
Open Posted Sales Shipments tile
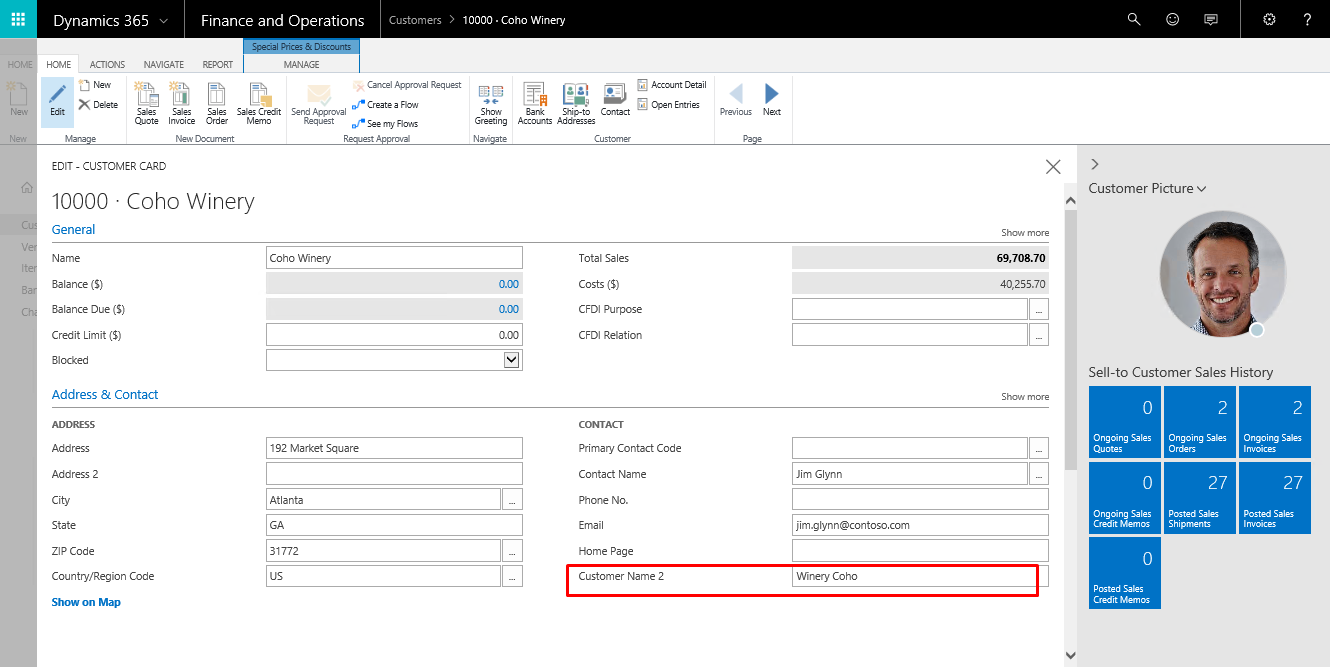pyautogui.click(x=1199, y=497)
